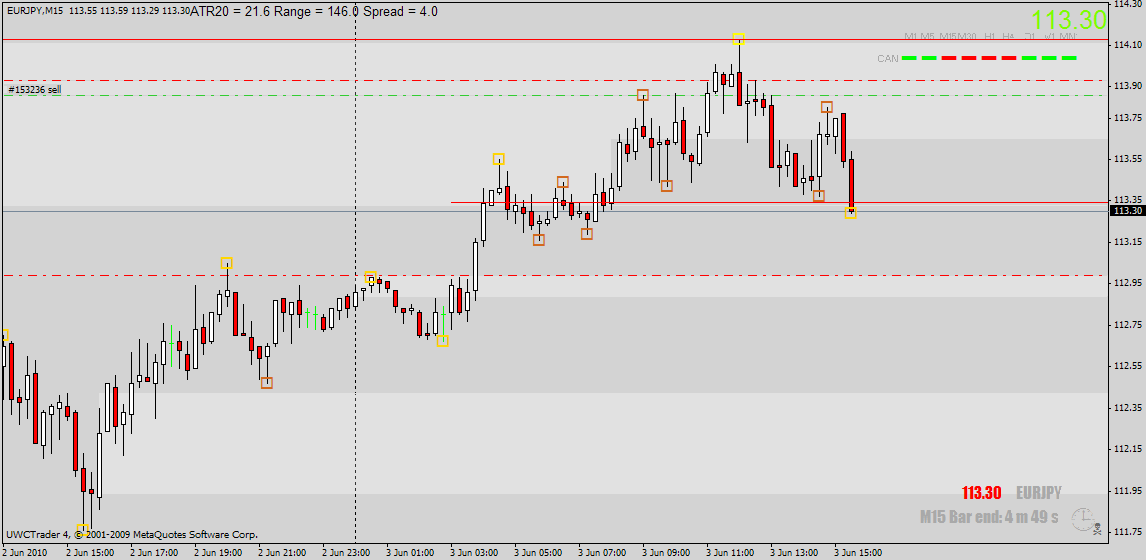Click the 111.95 price scale label
The height and width of the screenshot is (560, 1146).
[x=1126, y=491]
